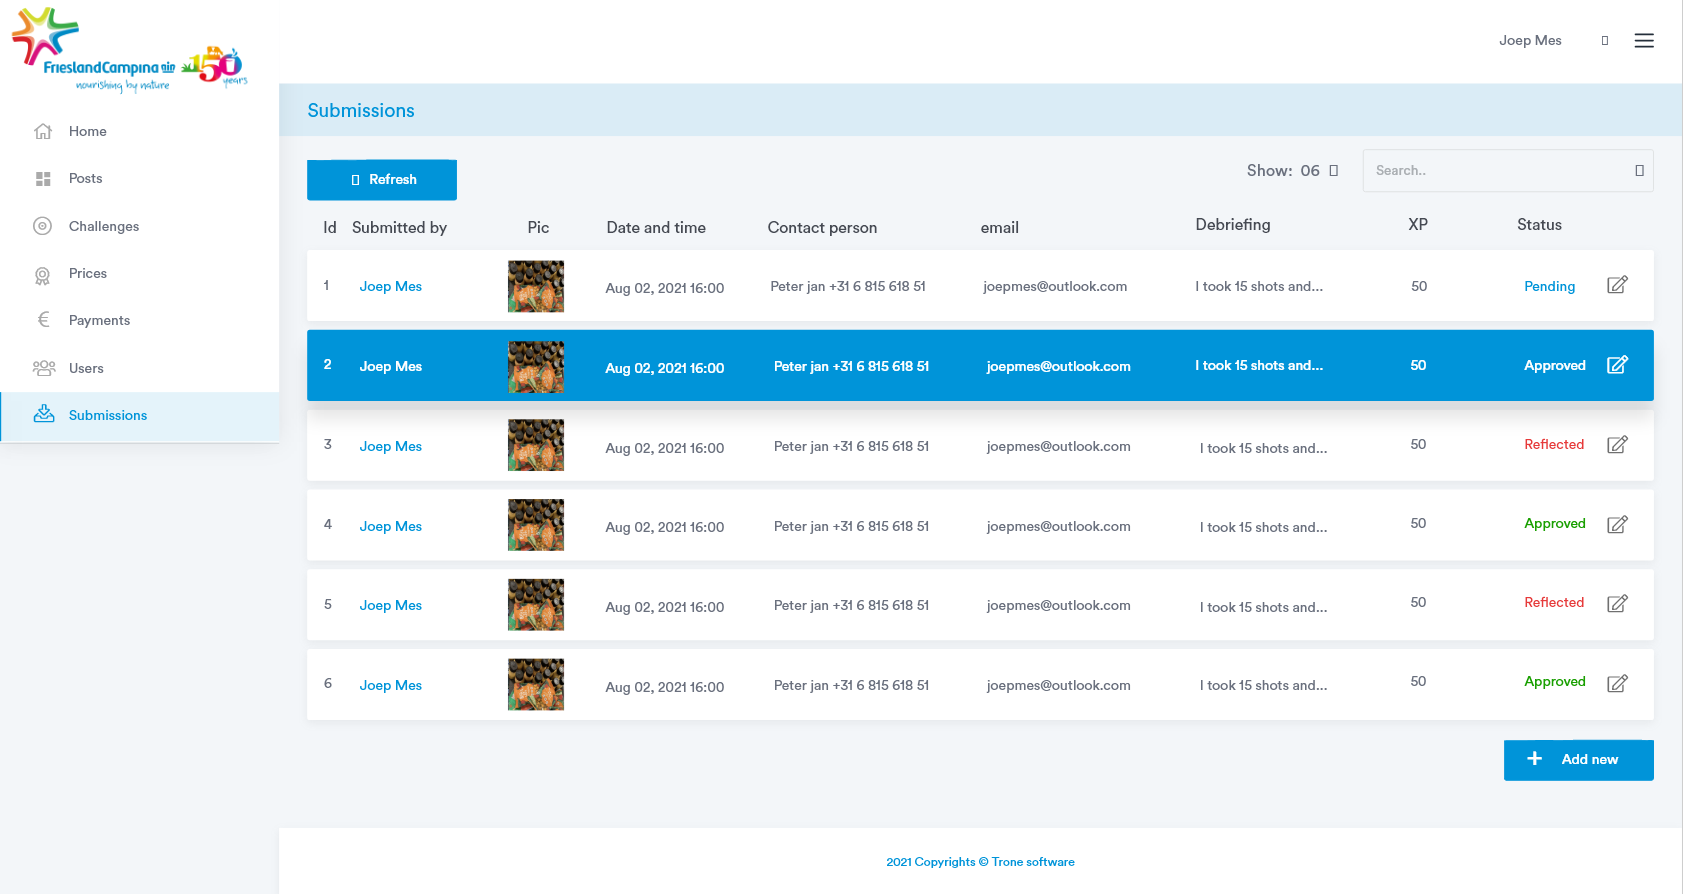Focus the Search input field
The height and width of the screenshot is (894, 1683).
(1495, 171)
